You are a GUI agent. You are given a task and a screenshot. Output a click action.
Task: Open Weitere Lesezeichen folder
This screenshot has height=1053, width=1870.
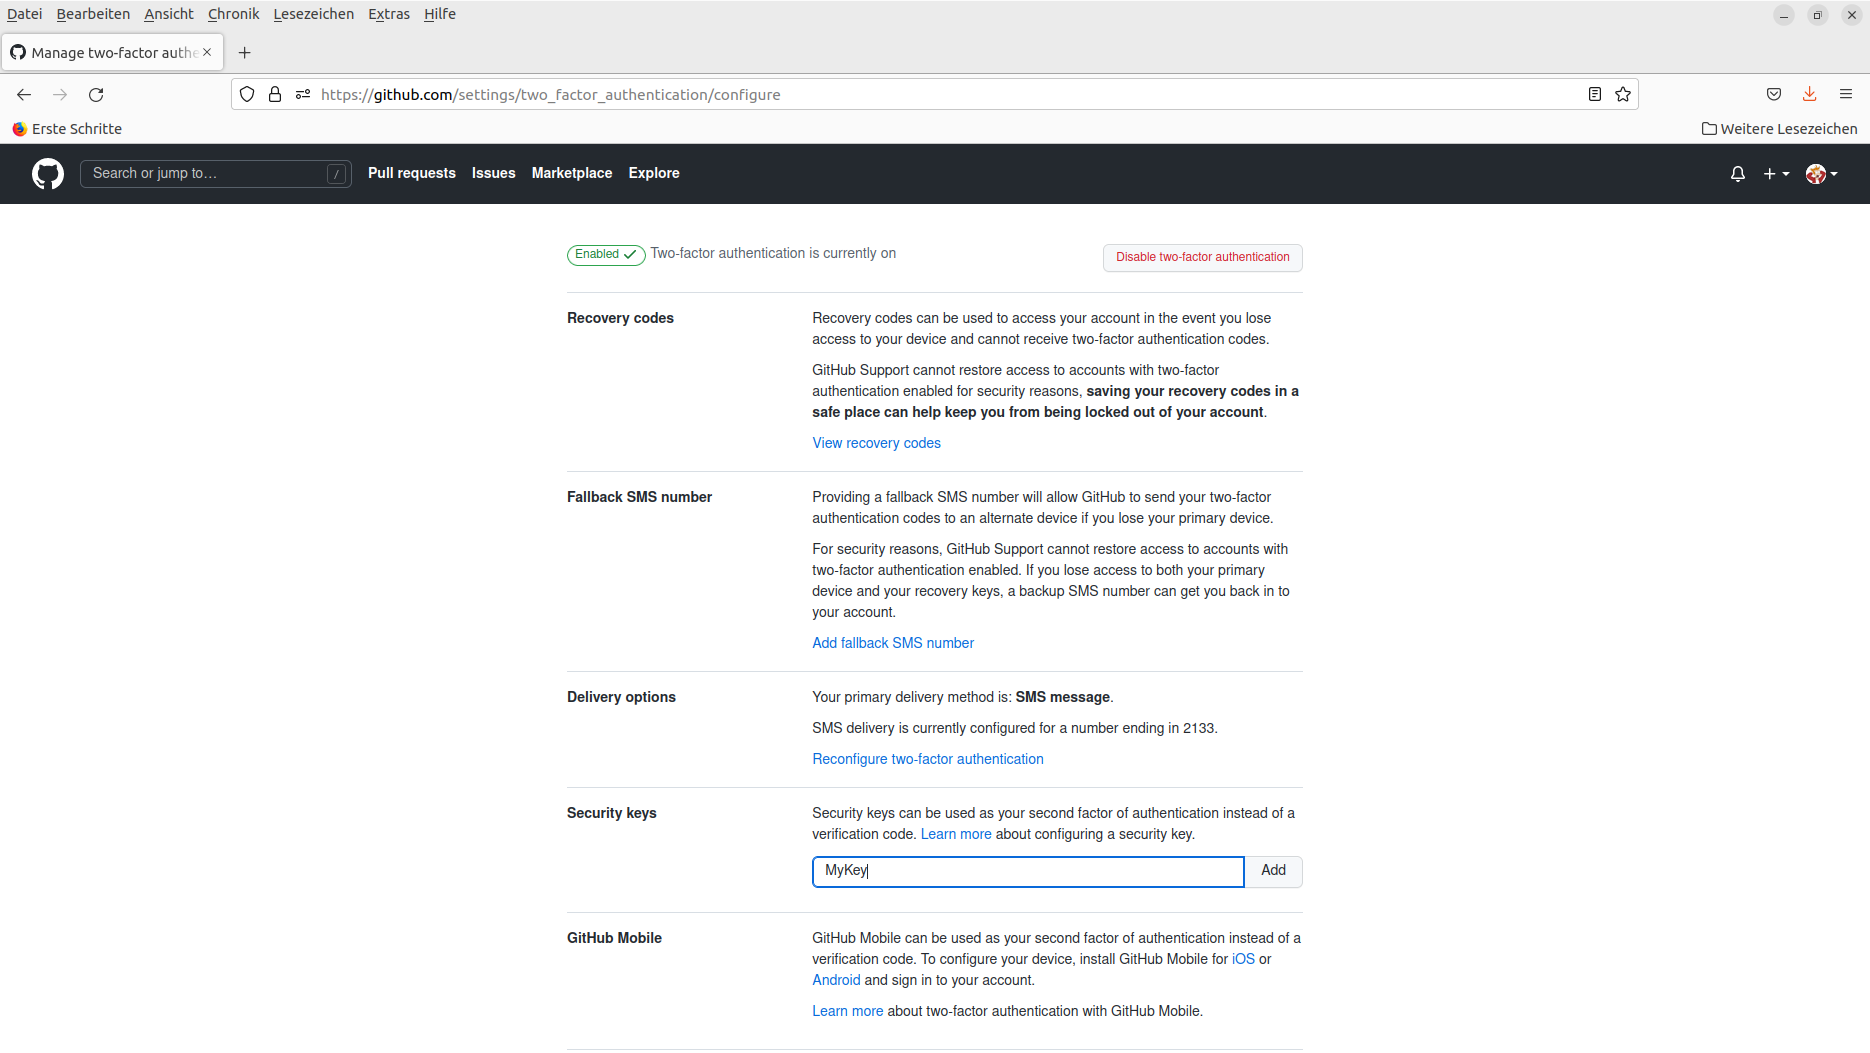1780,129
